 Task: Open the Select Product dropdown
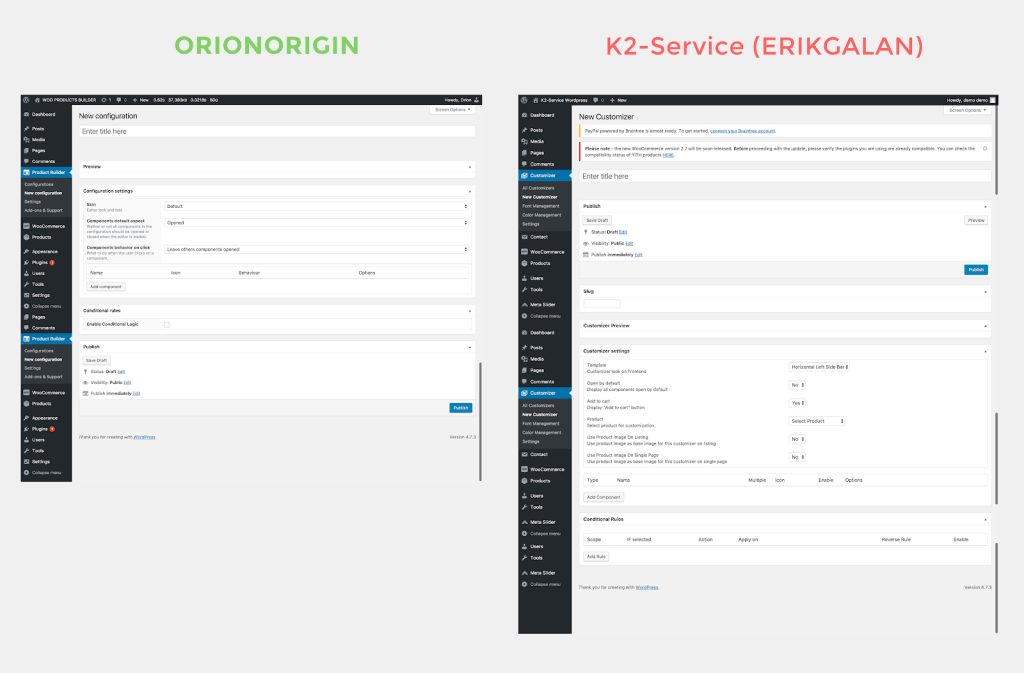click(817, 421)
